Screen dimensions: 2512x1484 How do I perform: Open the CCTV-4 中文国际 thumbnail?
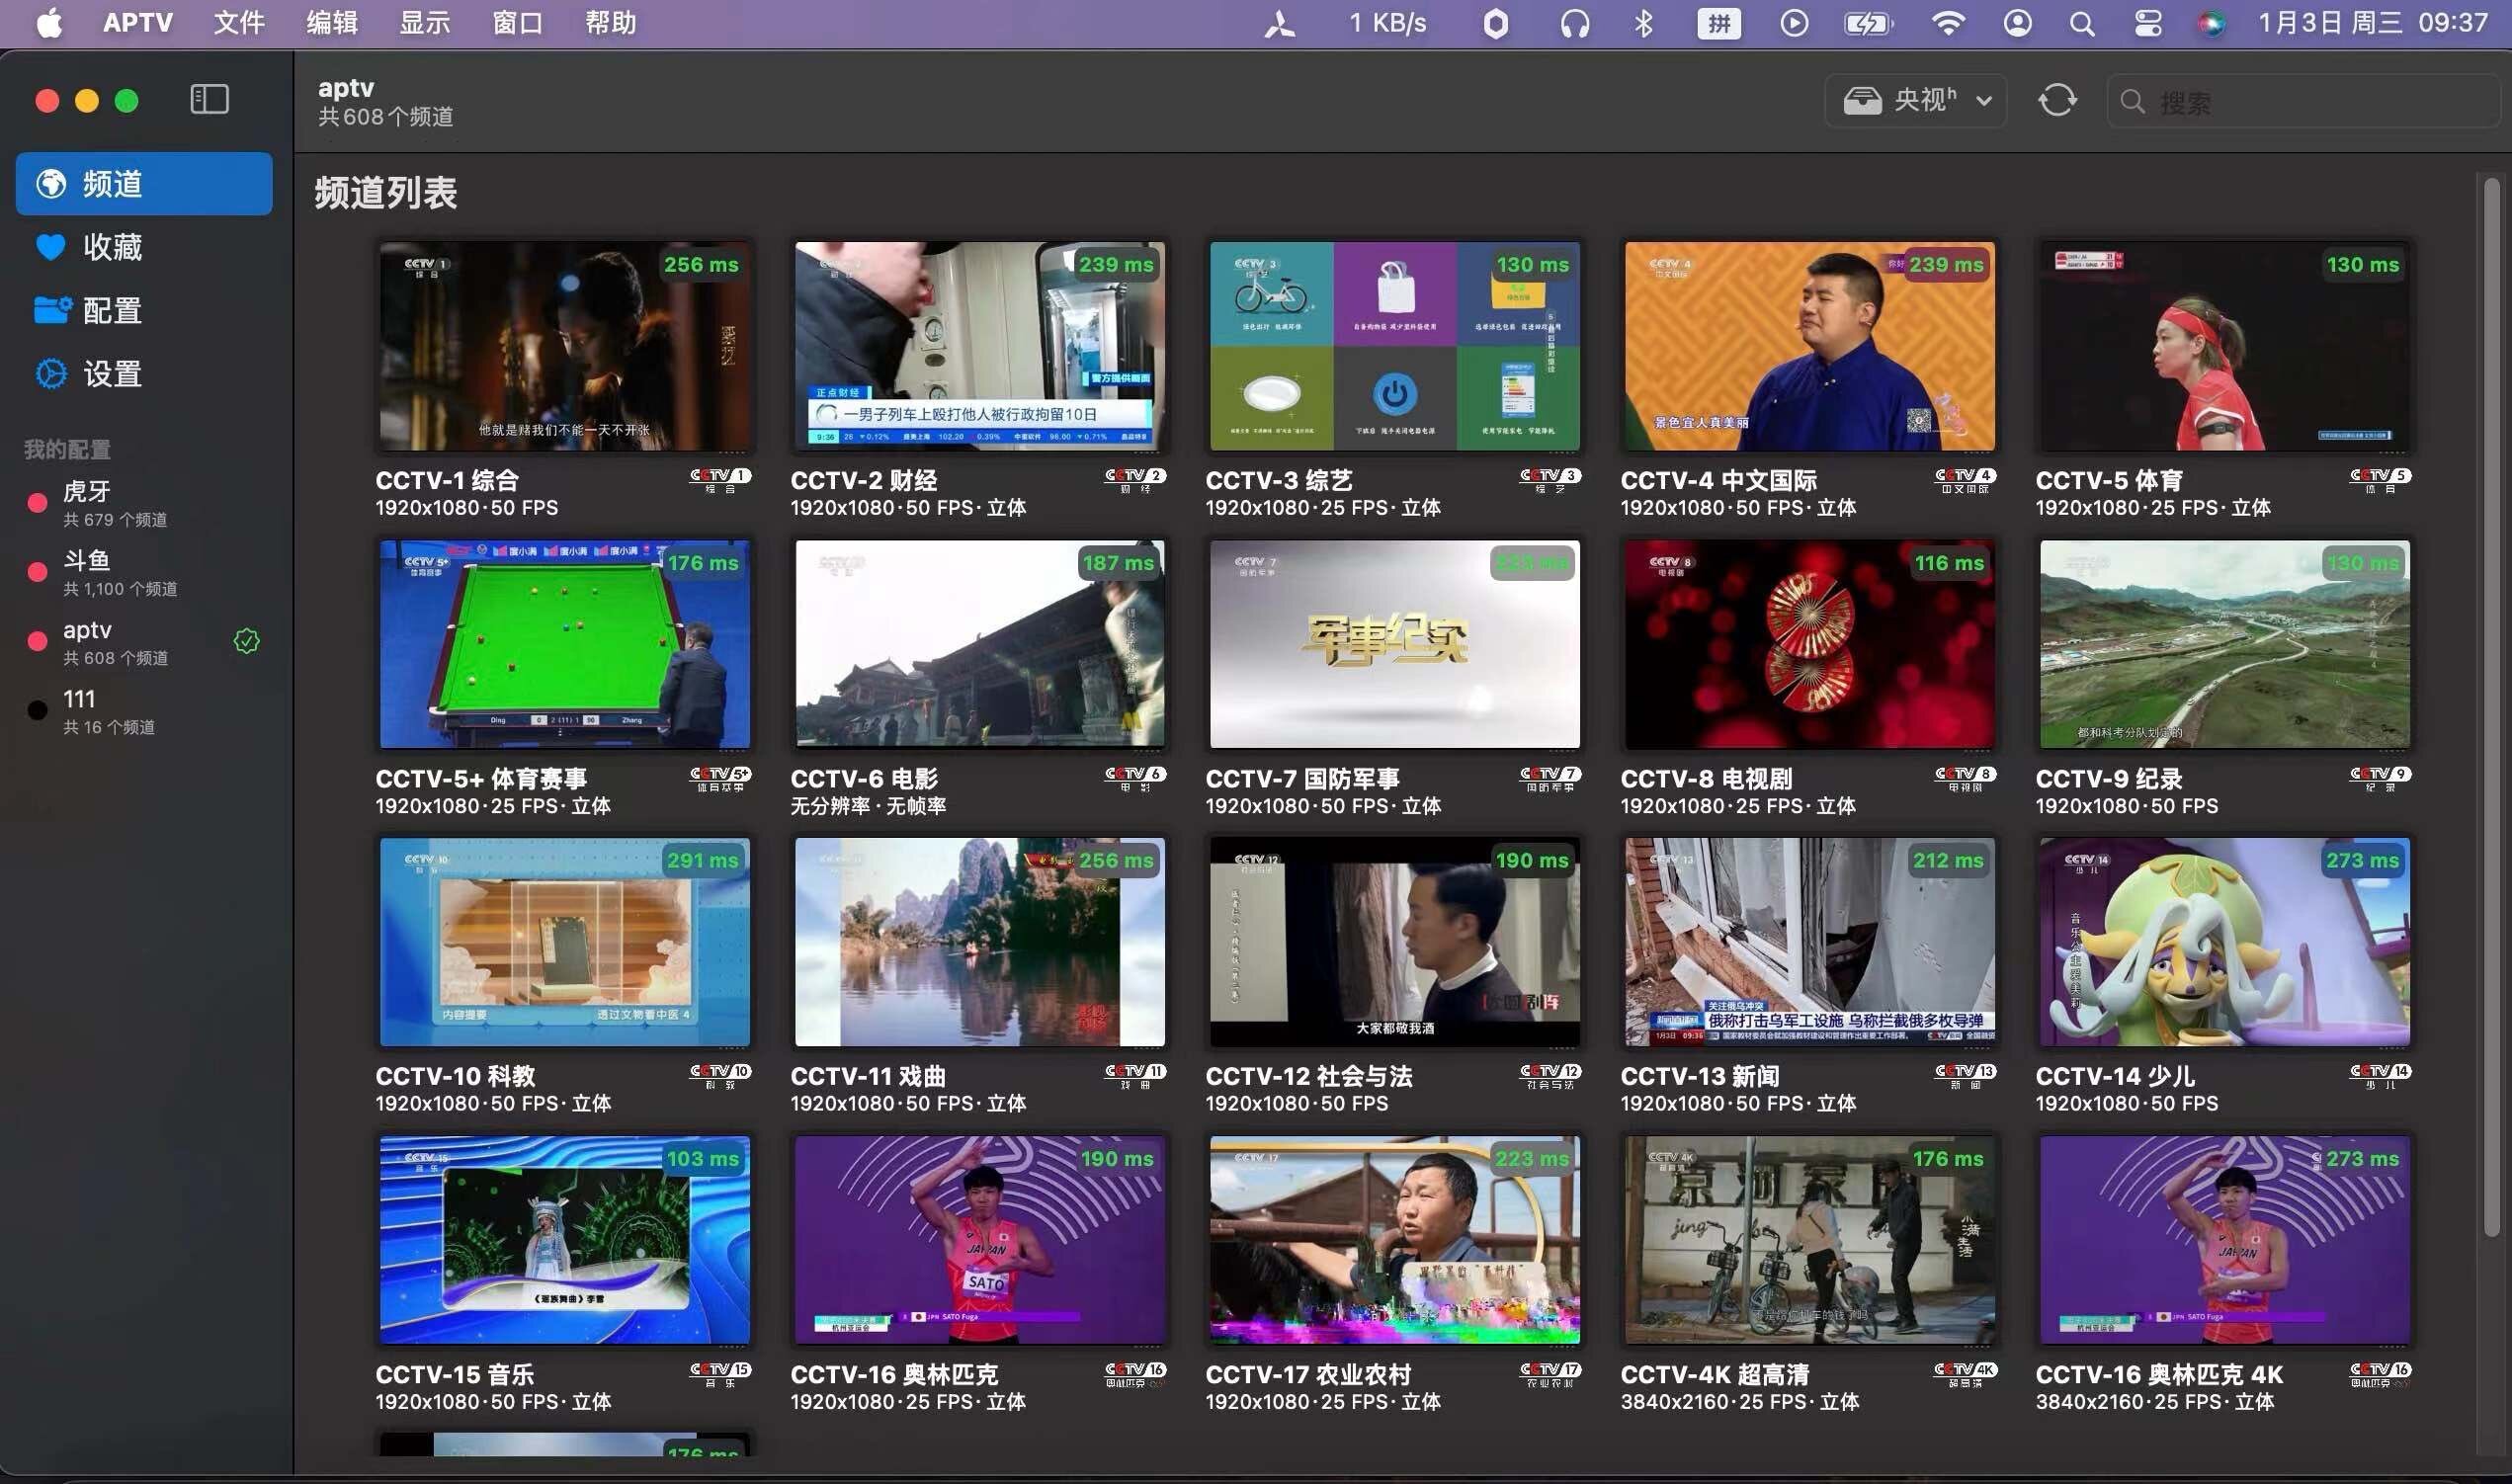point(1810,346)
